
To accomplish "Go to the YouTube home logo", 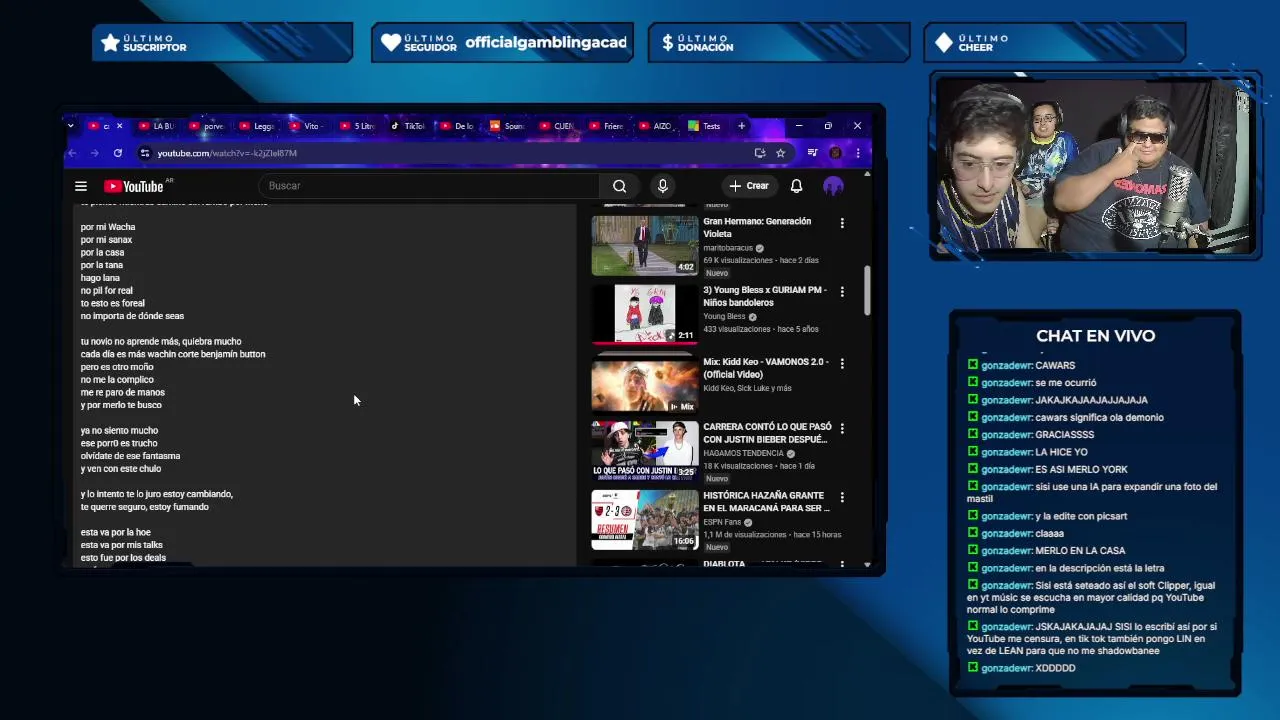I will click(134, 186).
